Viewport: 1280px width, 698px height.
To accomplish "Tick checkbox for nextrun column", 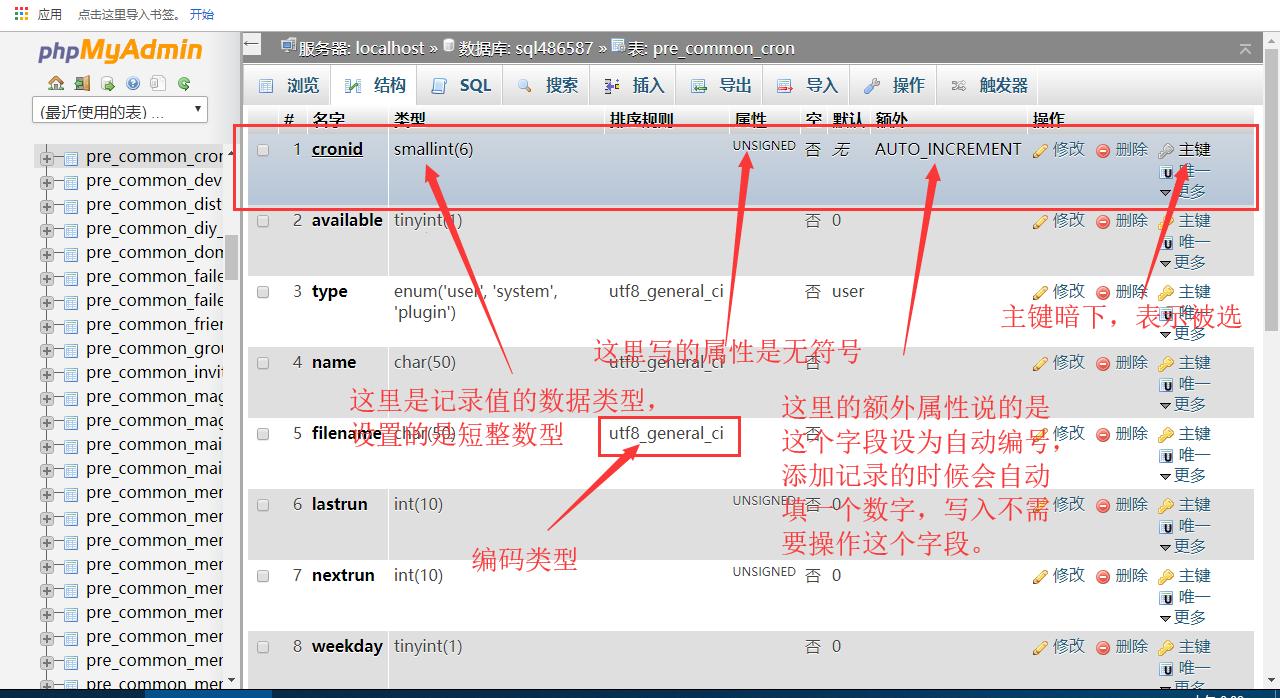I will click(x=263, y=576).
